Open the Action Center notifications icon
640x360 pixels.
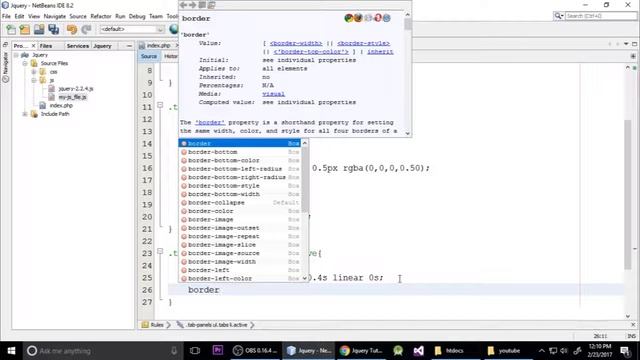click(625, 351)
